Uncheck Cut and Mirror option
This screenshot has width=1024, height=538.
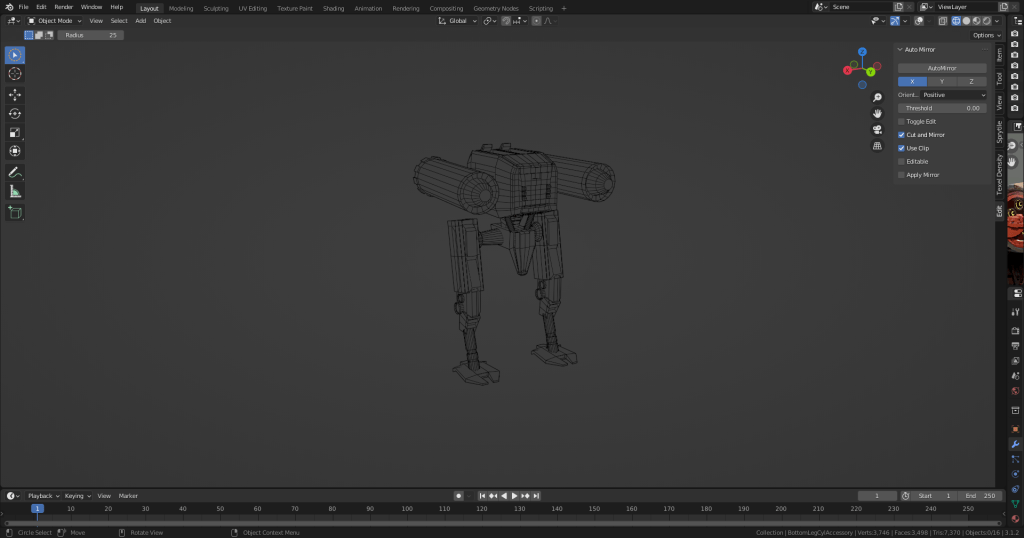[901, 134]
